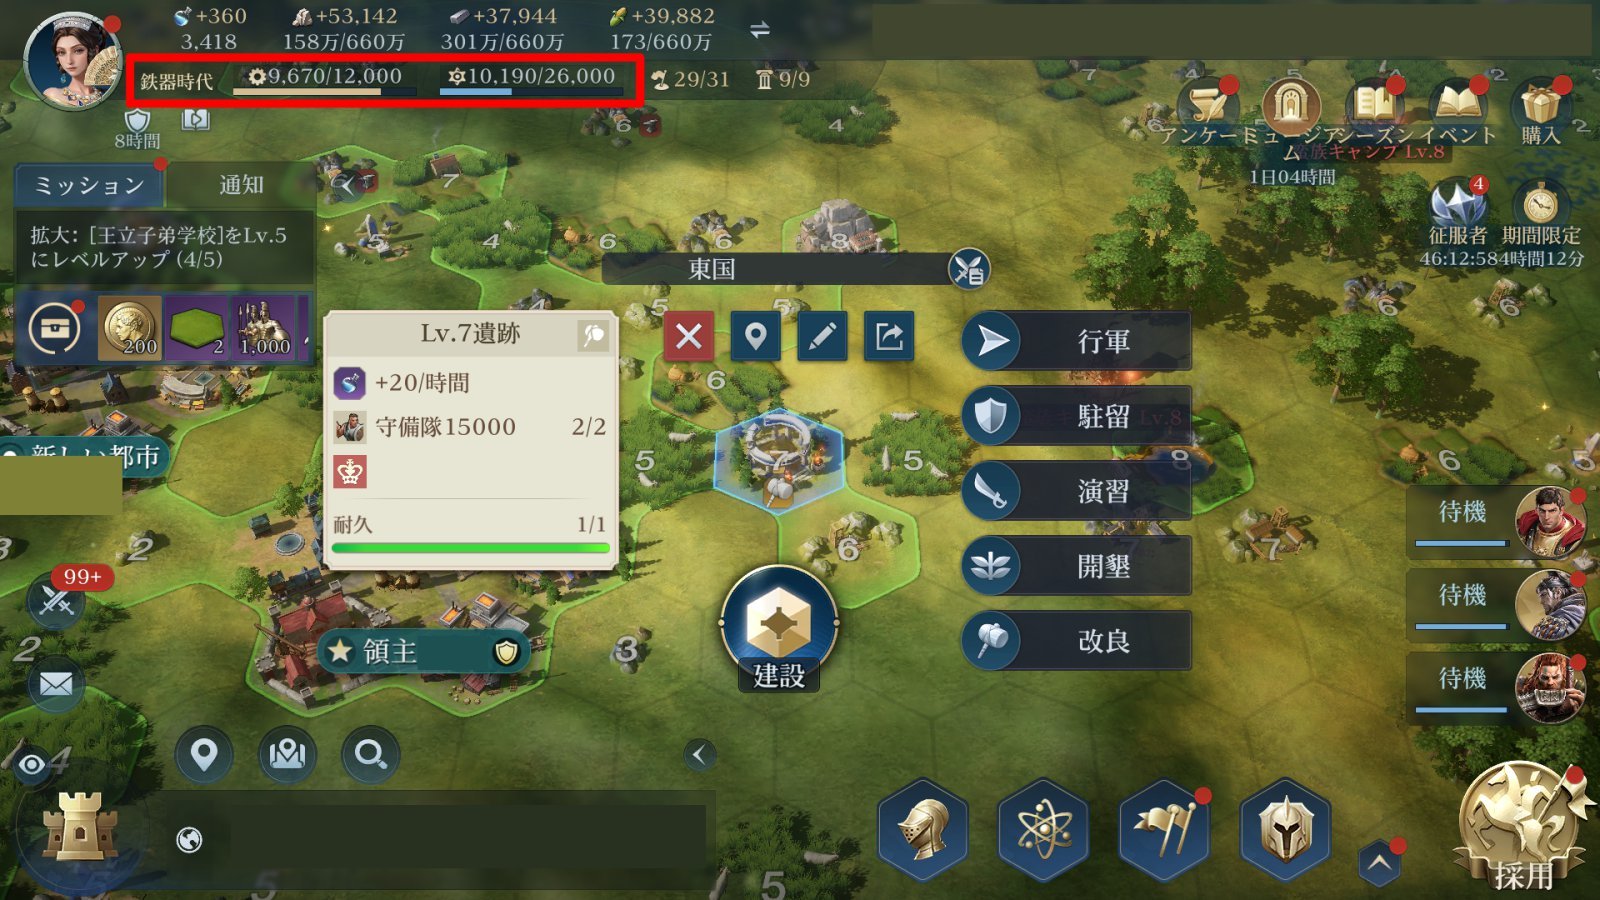Expand the menu with the up chevron
1600x900 pixels.
(x=1379, y=864)
